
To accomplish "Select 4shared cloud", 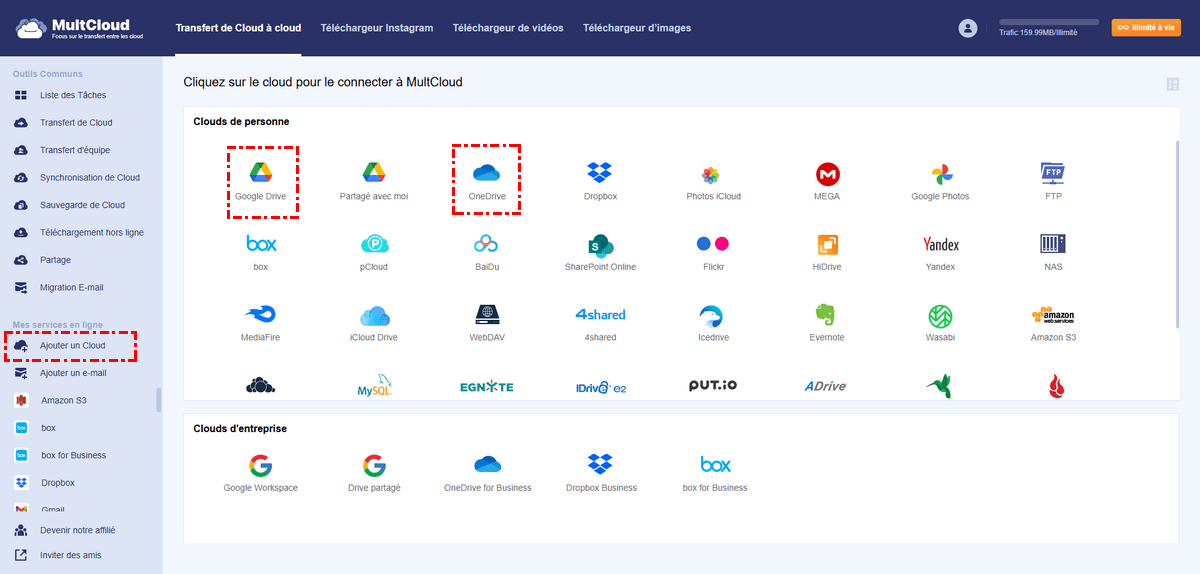I will [x=600, y=322].
